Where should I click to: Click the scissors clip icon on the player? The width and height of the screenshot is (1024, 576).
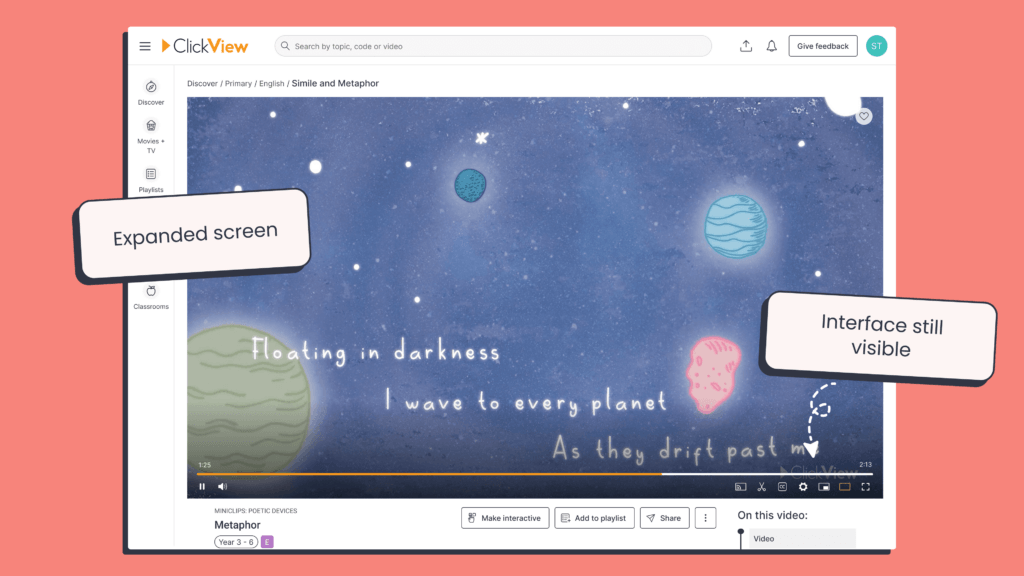[x=761, y=487]
